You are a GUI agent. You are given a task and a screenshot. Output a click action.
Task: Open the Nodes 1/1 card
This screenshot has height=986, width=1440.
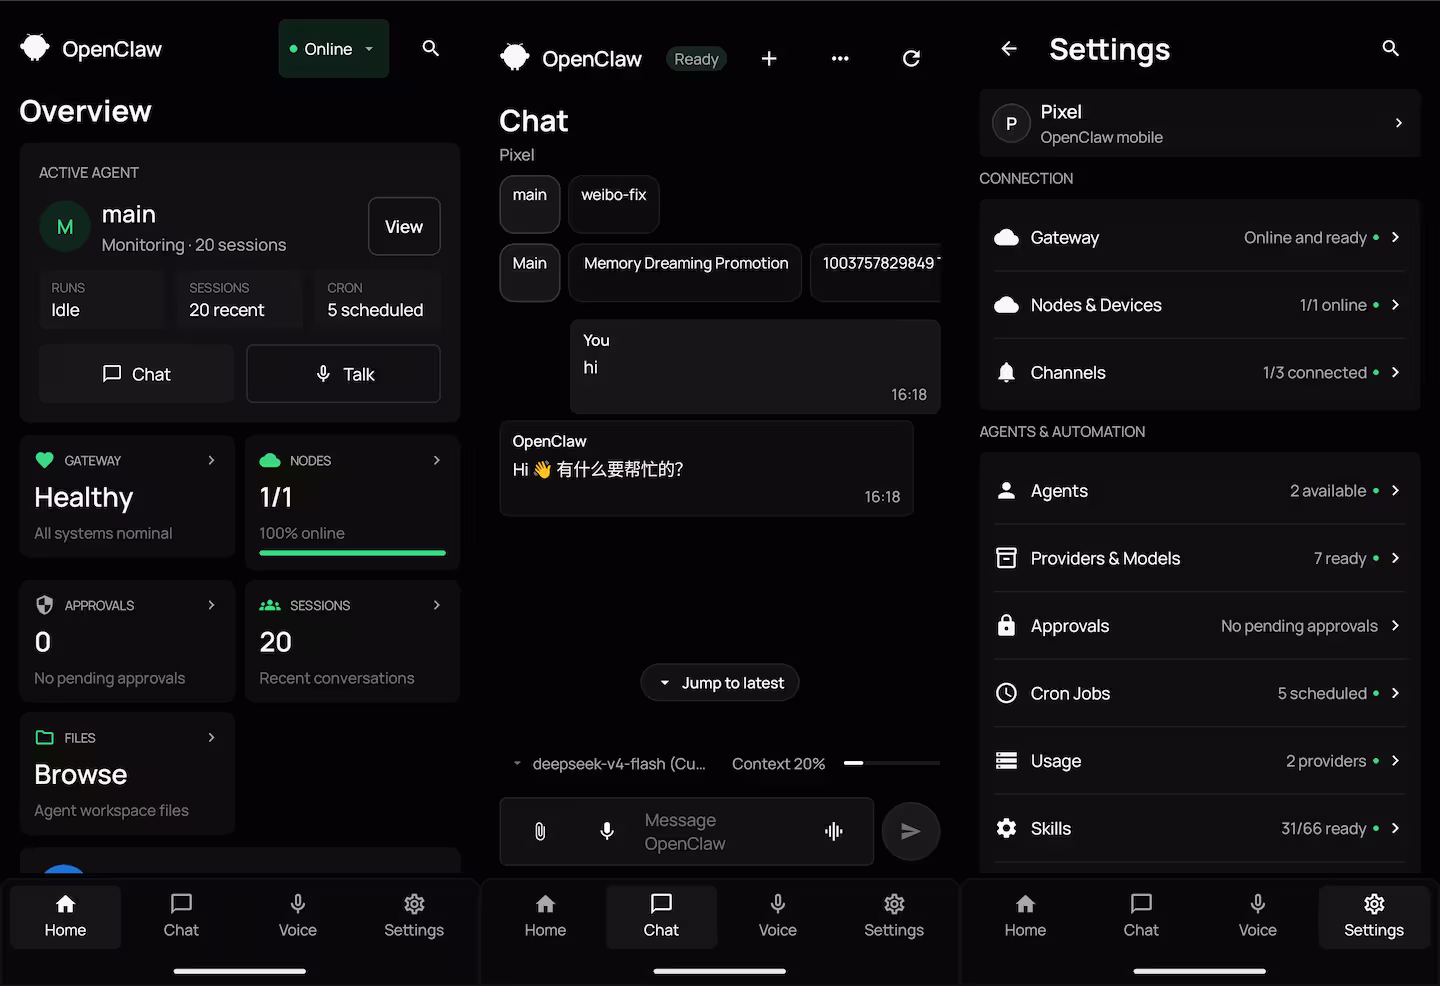click(352, 502)
